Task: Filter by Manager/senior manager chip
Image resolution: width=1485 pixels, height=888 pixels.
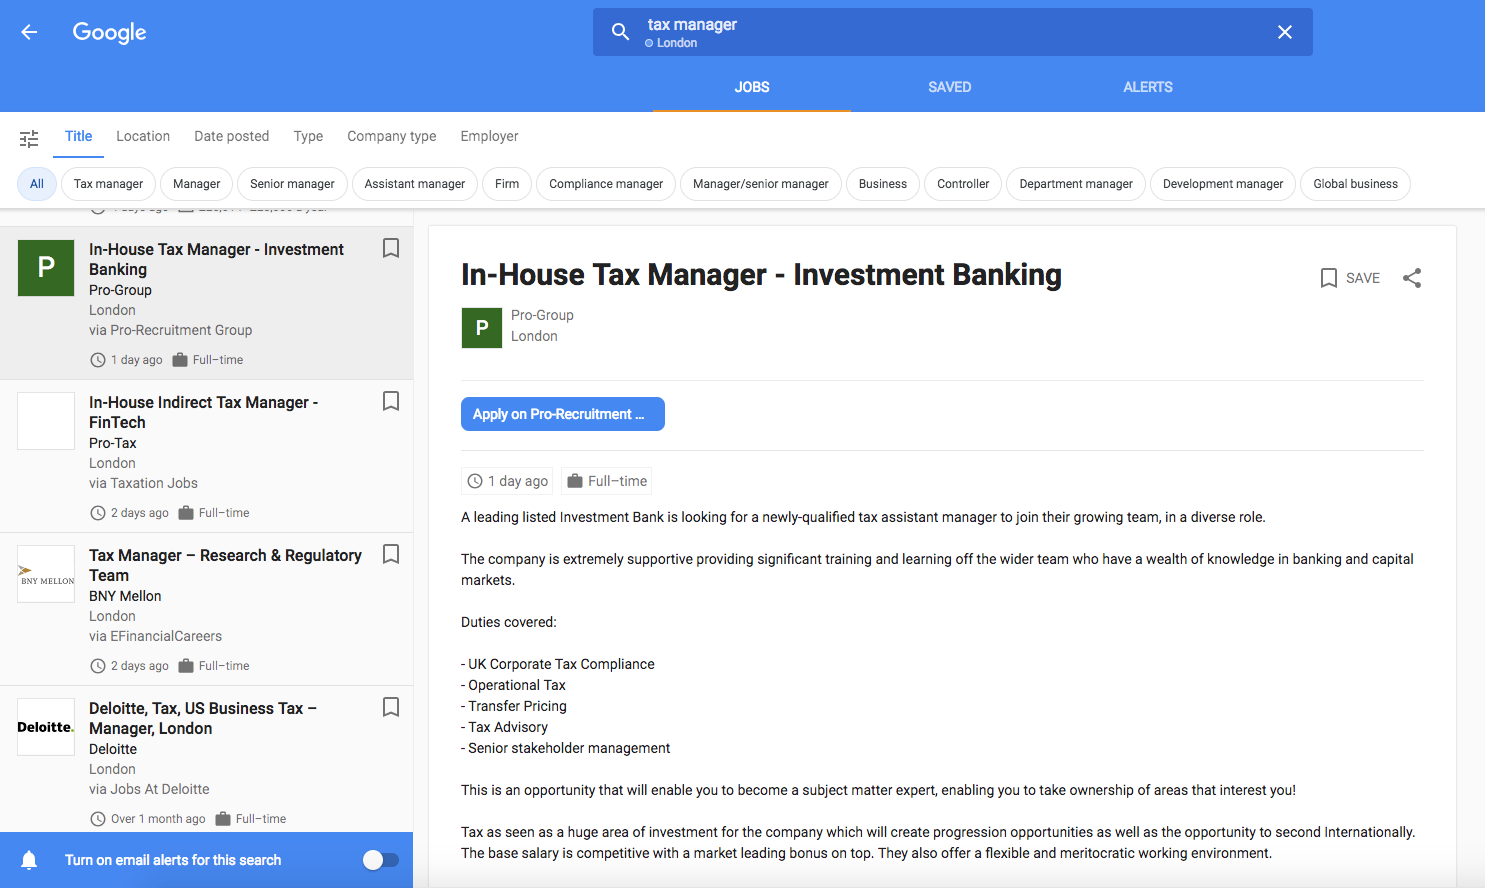Action: (761, 184)
